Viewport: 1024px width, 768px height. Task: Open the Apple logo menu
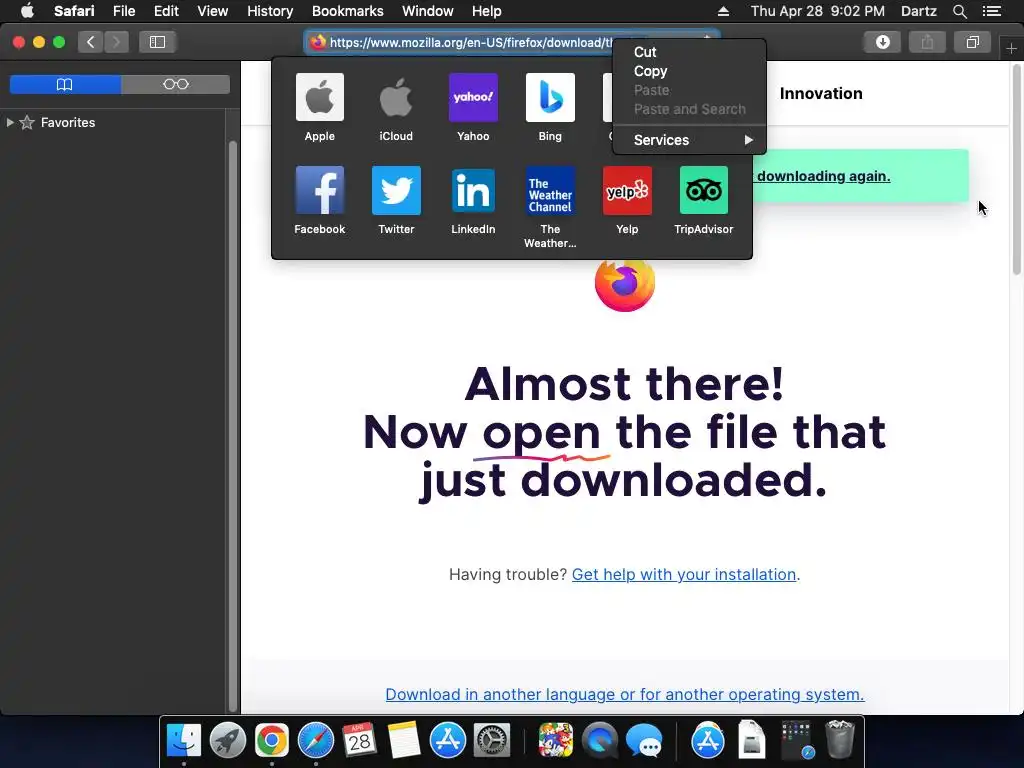tap(27, 11)
